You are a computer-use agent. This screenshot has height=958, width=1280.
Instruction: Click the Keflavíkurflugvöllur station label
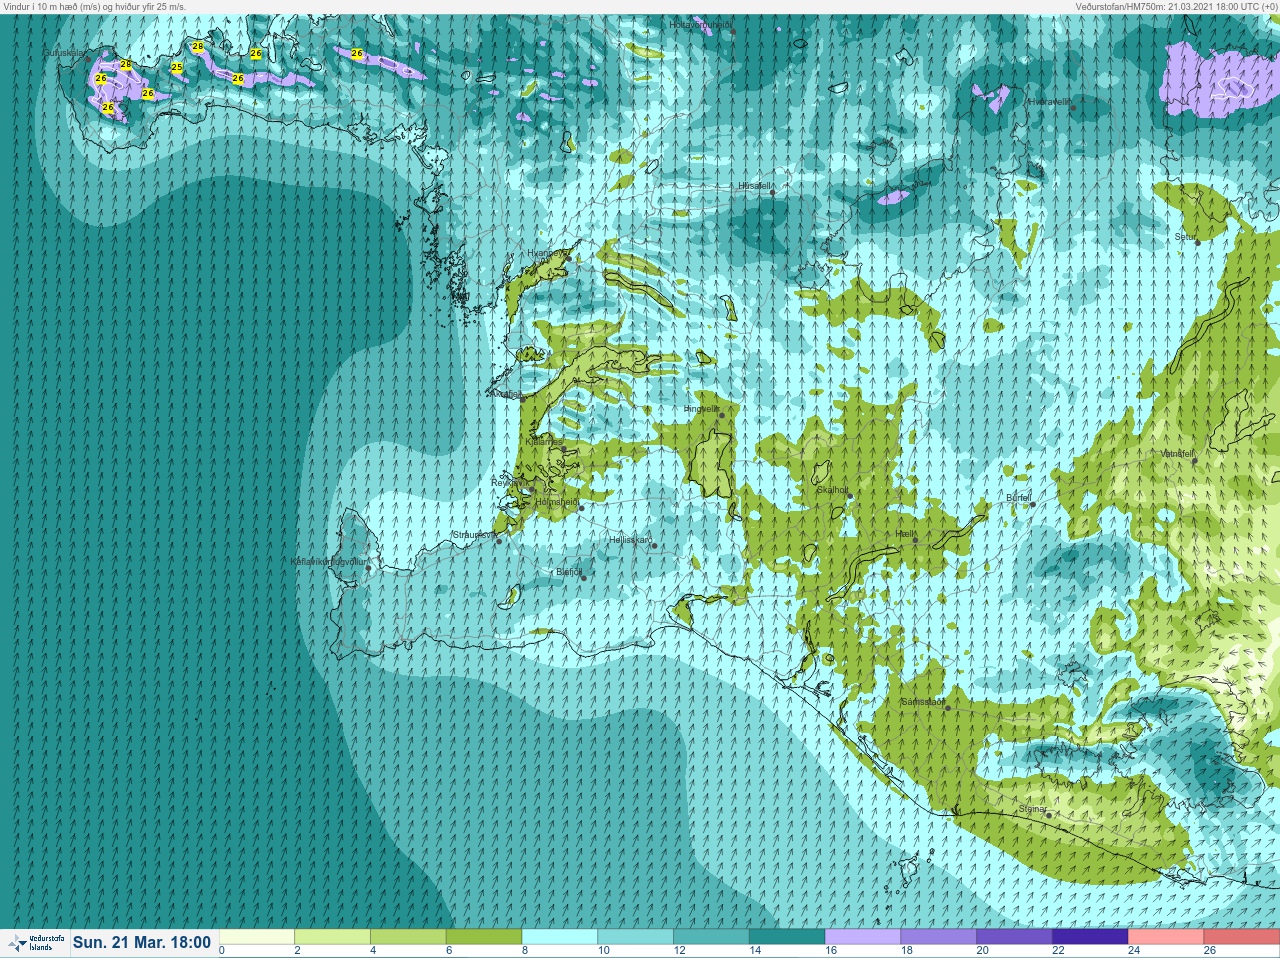click(x=328, y=562)
